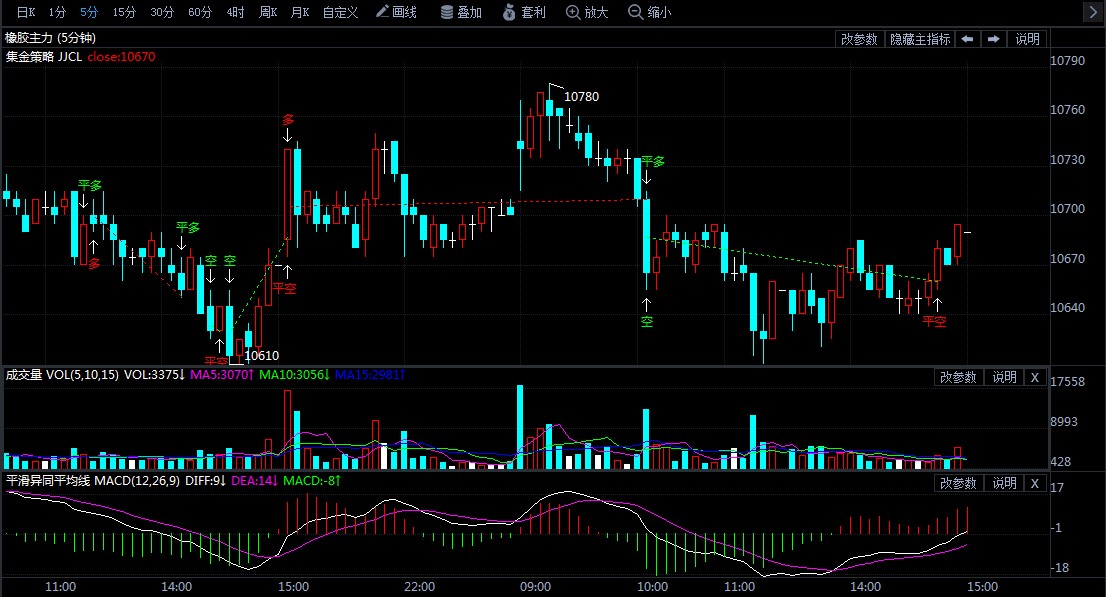This screenshot has width=1106, height=597.
Task: Click 改参数 in MACD panel
Action: (x=958, y=483)
